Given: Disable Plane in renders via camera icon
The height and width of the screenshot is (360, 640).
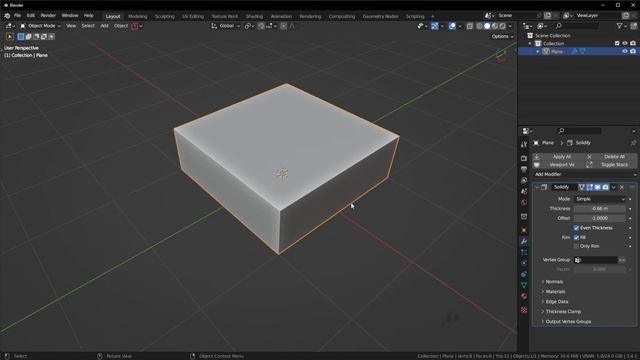Looking at the screenshot, I should point(633,51).
